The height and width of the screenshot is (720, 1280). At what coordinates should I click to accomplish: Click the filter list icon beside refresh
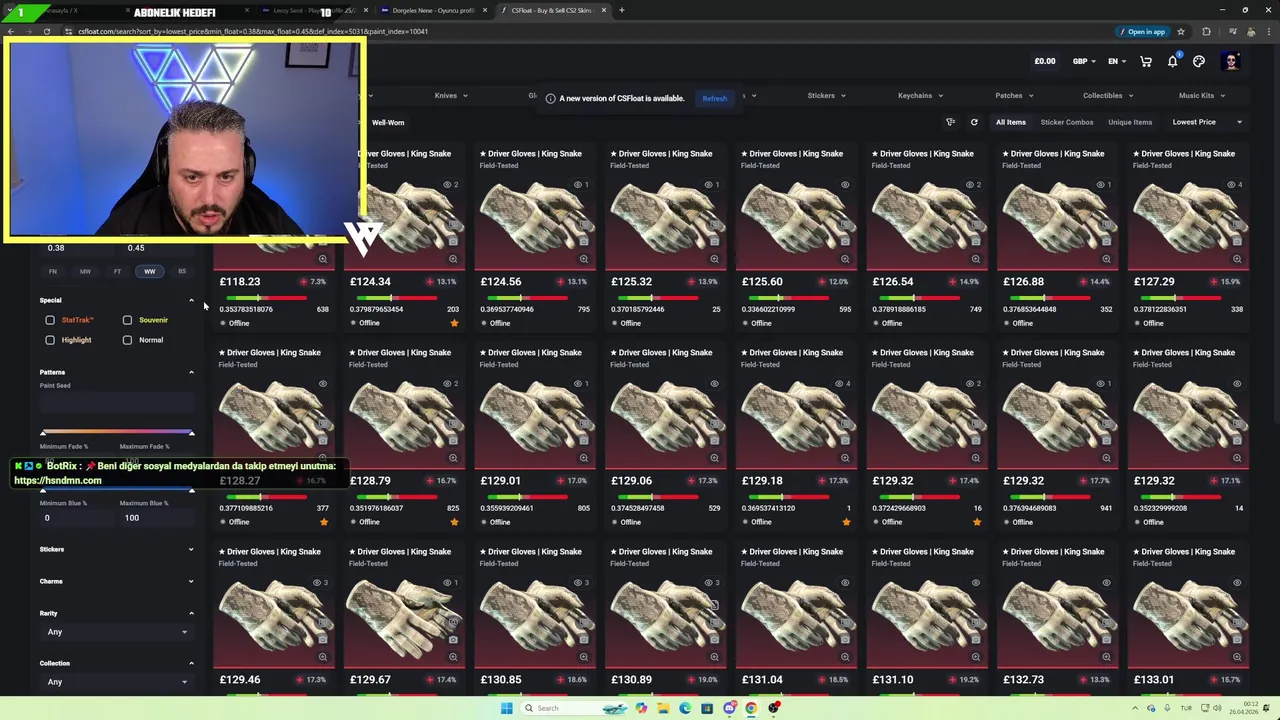click(x=950, y=122)
